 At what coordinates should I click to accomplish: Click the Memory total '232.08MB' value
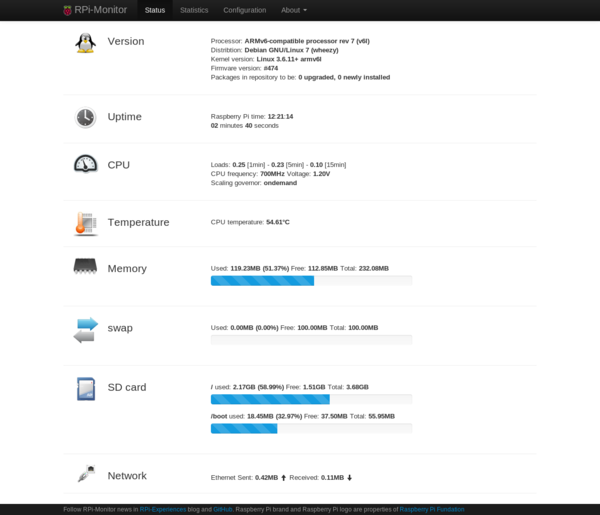373,268
